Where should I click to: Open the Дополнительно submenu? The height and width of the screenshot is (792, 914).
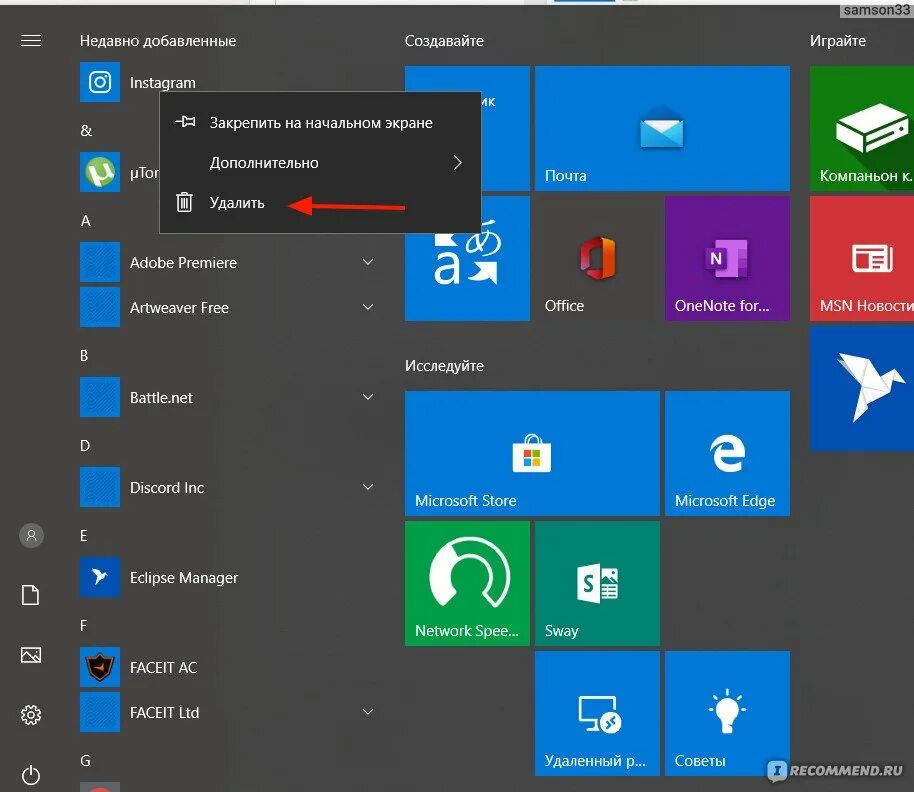(x=264, y=162)
